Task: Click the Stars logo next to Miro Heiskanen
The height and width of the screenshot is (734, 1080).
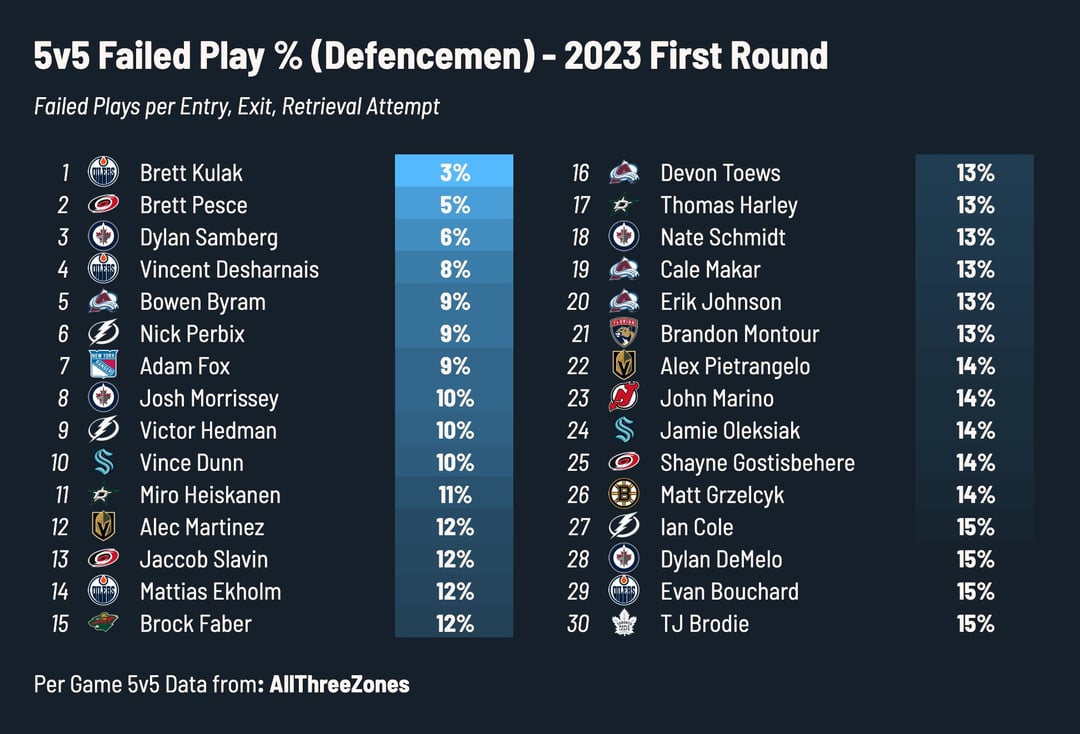Action: [103, 495]
